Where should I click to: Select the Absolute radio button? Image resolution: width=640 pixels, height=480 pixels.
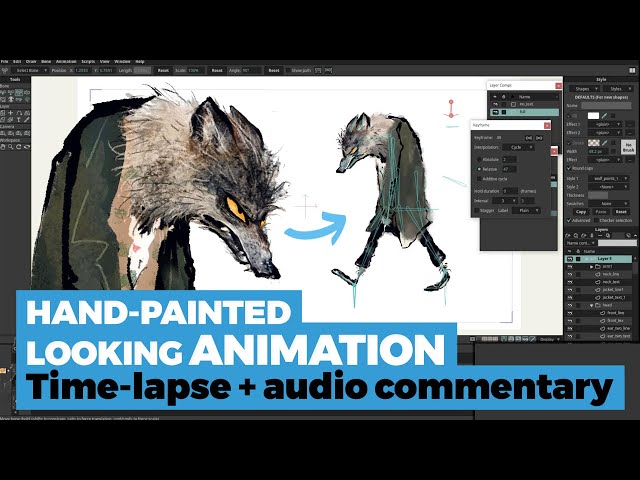(479, 160)
